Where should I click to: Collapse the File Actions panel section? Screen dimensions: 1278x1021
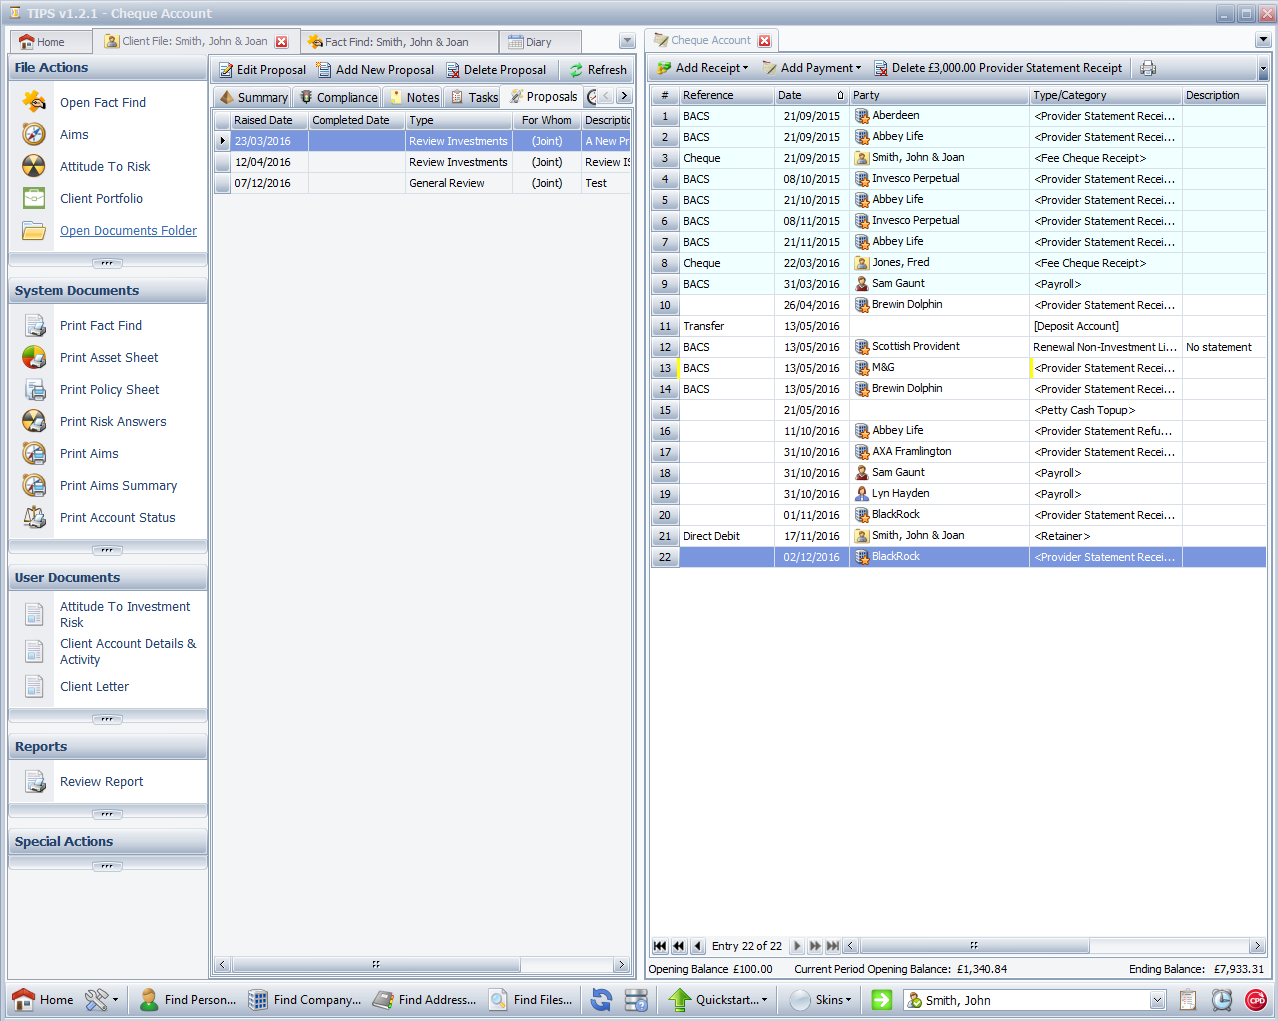point(107,264)
